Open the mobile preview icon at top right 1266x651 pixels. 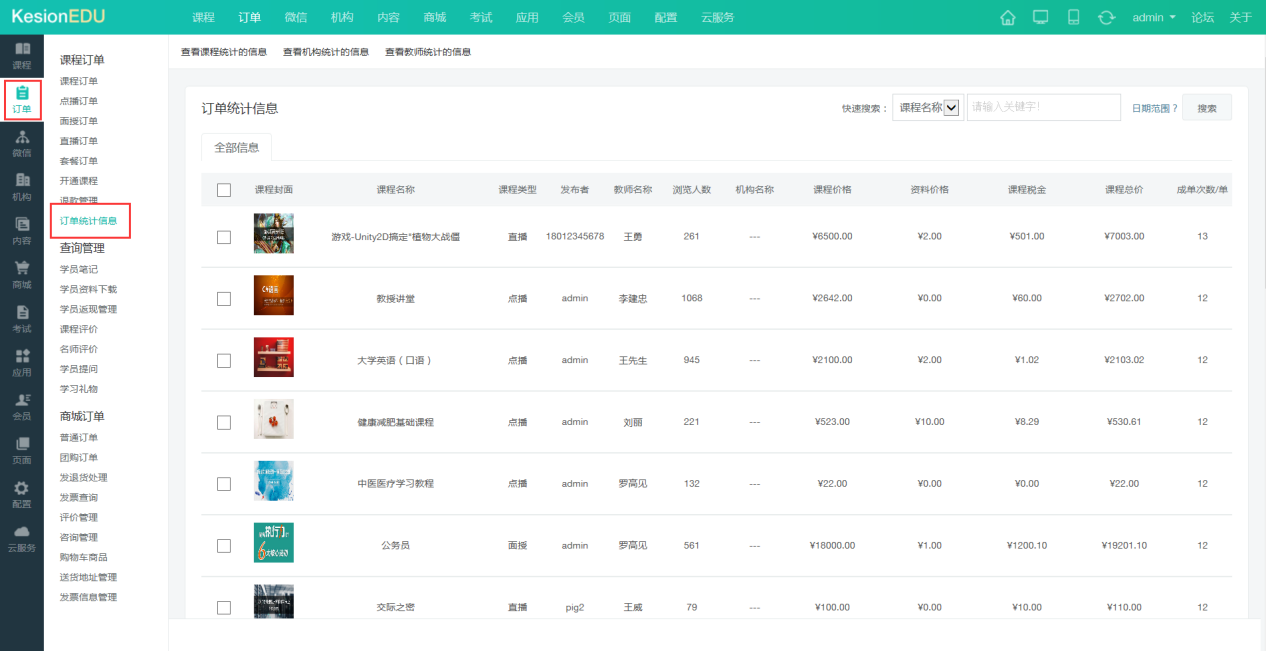pos(1073,17)
